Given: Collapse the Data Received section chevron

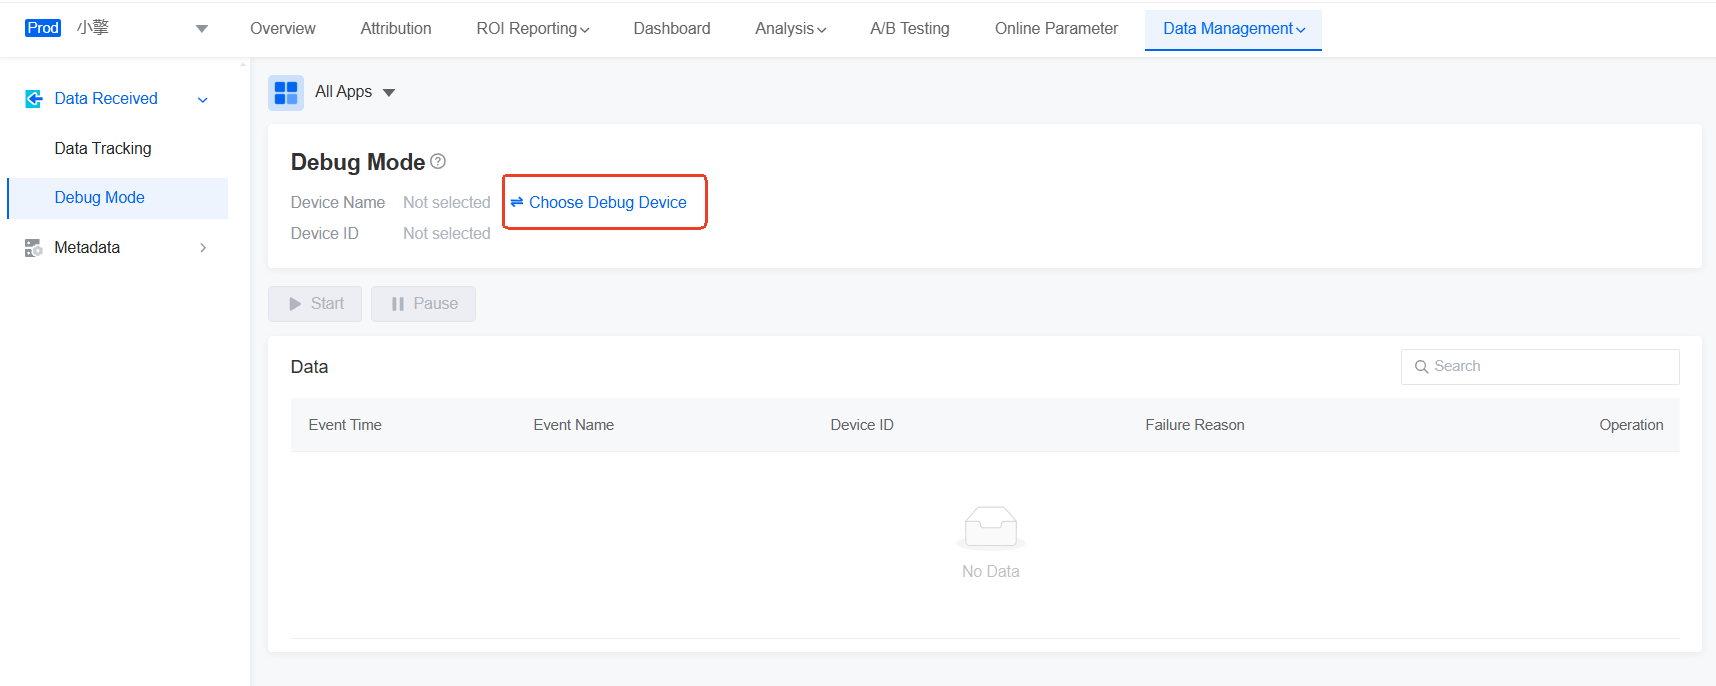Looking at the screenshot, I should tap(203, 100).
